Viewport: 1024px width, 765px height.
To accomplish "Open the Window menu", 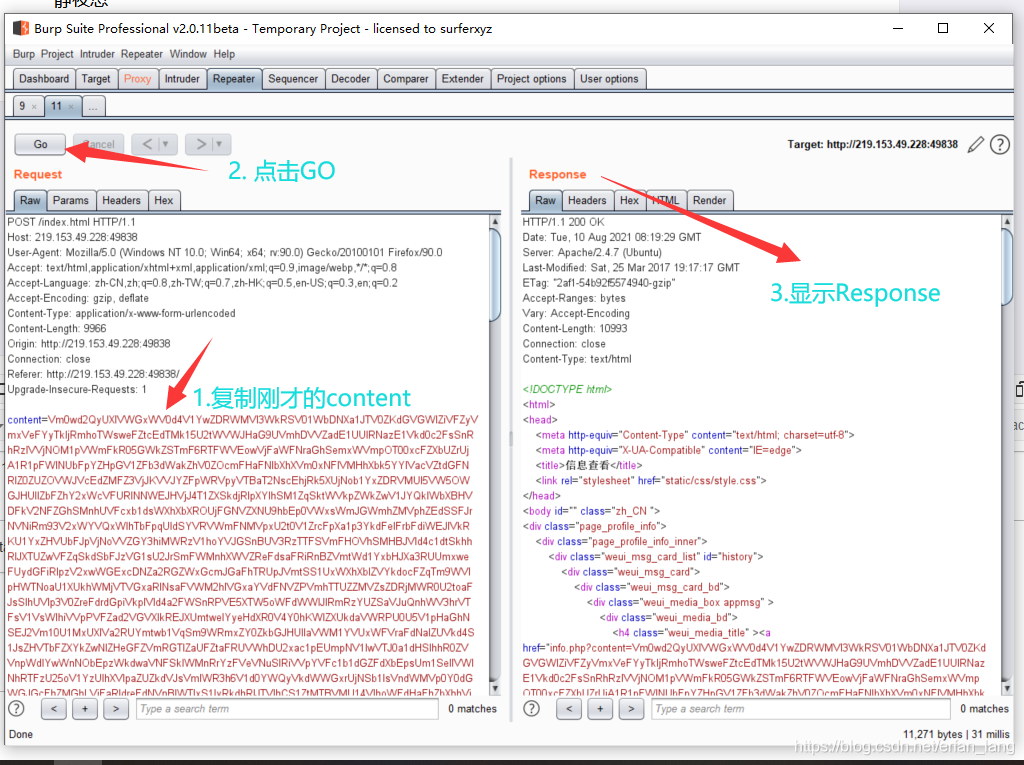I will [x=188, y=54].
